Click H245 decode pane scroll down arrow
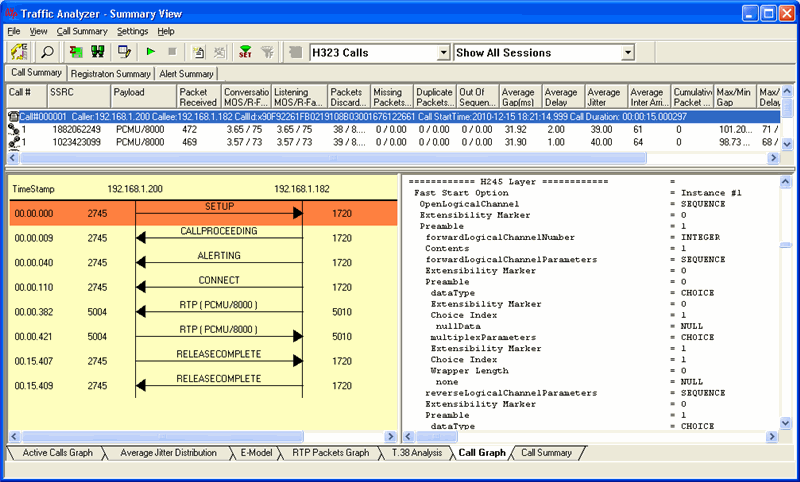 click(x=785, y=423)
